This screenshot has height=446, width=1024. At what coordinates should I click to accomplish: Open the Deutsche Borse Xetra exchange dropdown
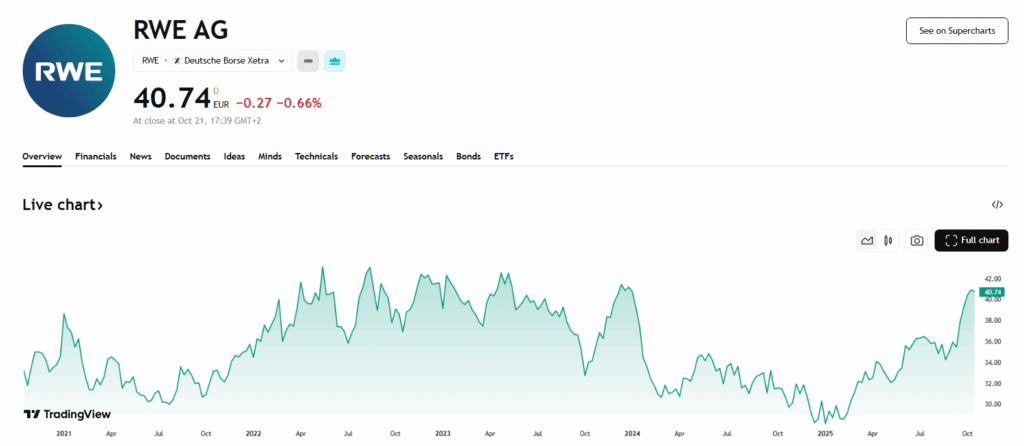tap(213, 61)
